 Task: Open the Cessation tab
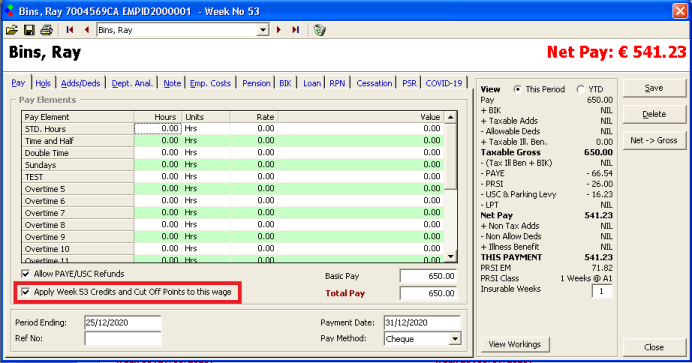coord(374,83)
